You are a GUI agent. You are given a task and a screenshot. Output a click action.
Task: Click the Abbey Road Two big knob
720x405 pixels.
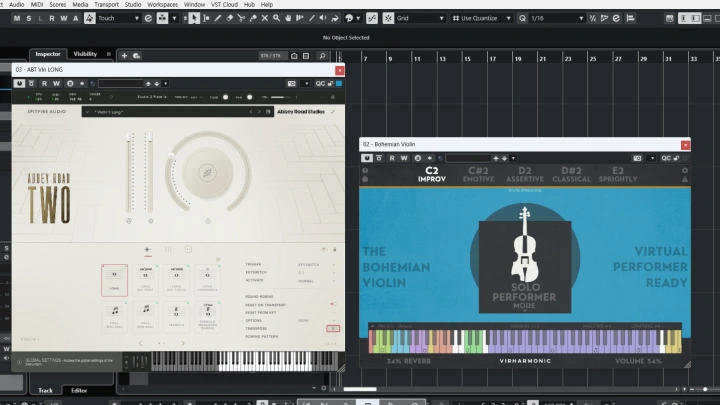[x=208, y=173]
